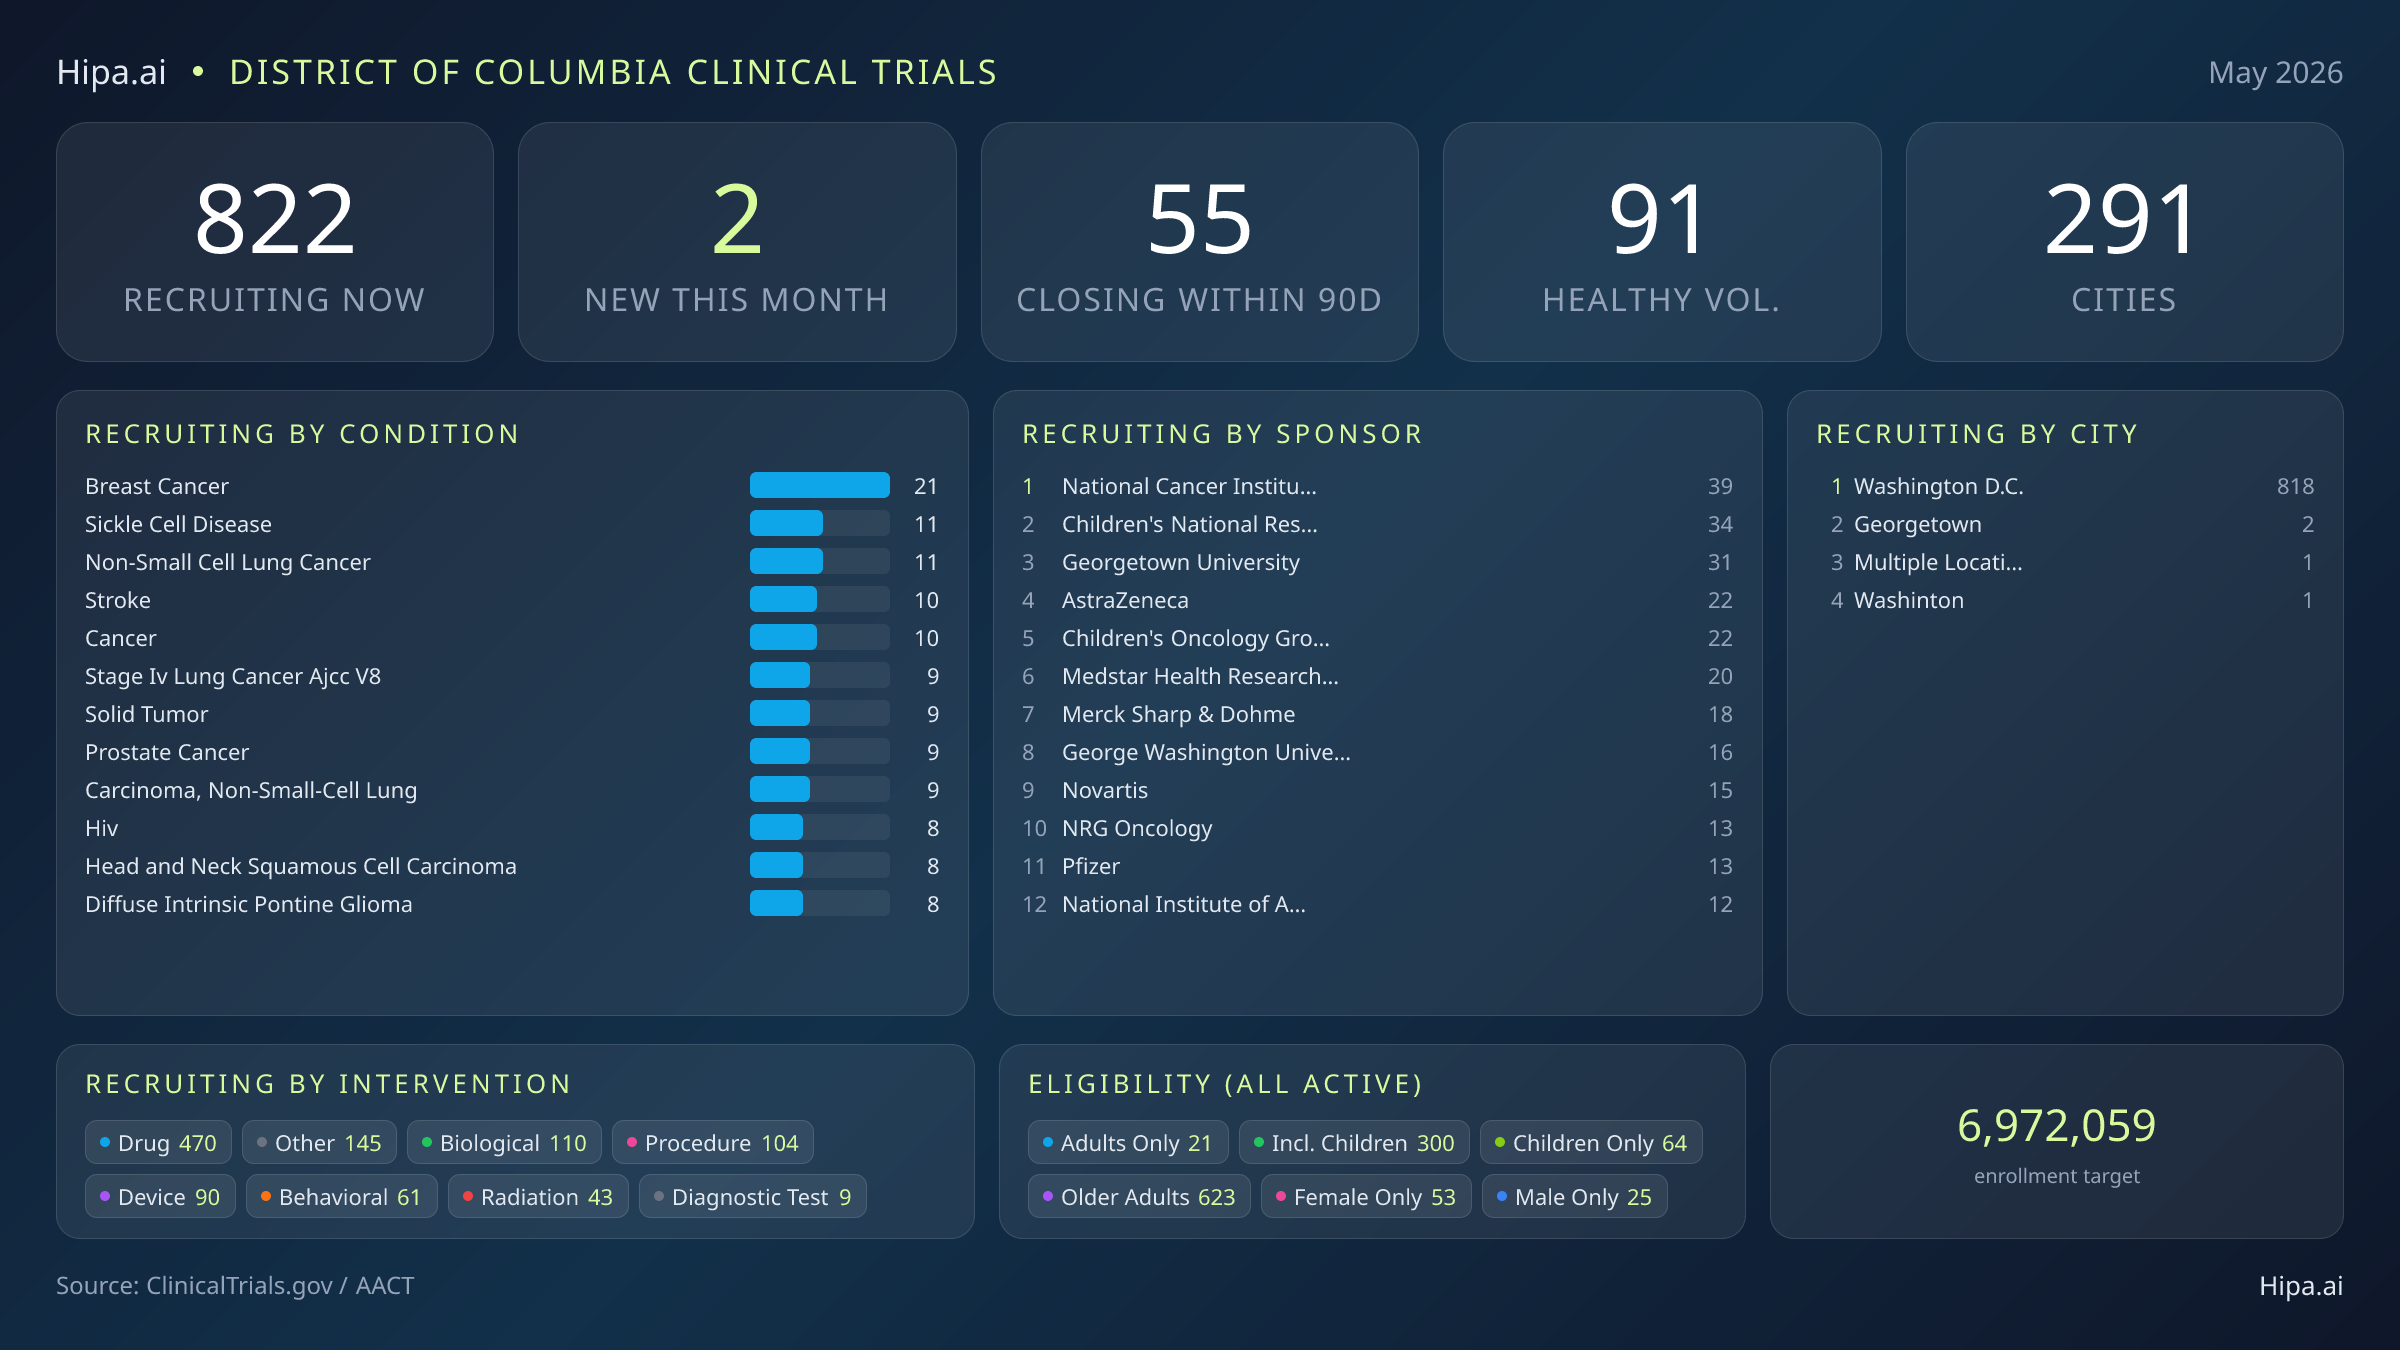
Task: Select the Solid Tumor row
Action: [x=512, y=714]
